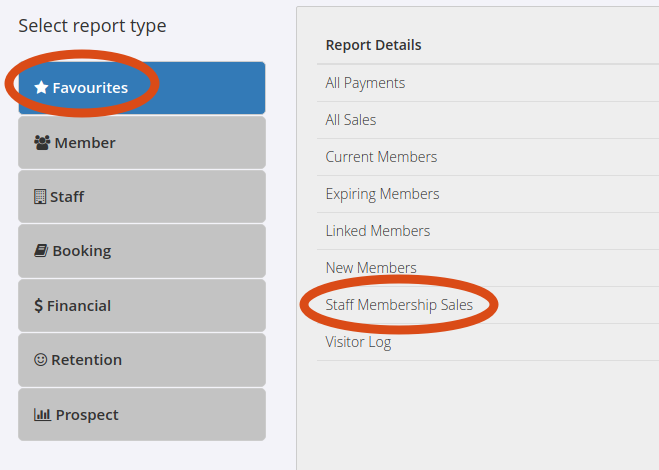This screenshot has height=470, width=659.
Task: Open Financial reports
Action: pos(142,306)
